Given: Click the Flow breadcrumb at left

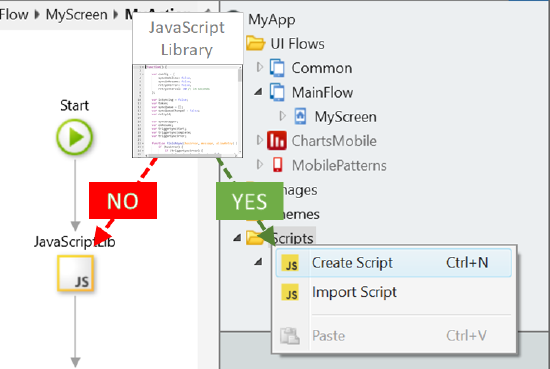Looking at the screenshot, I should coord(14,15).
